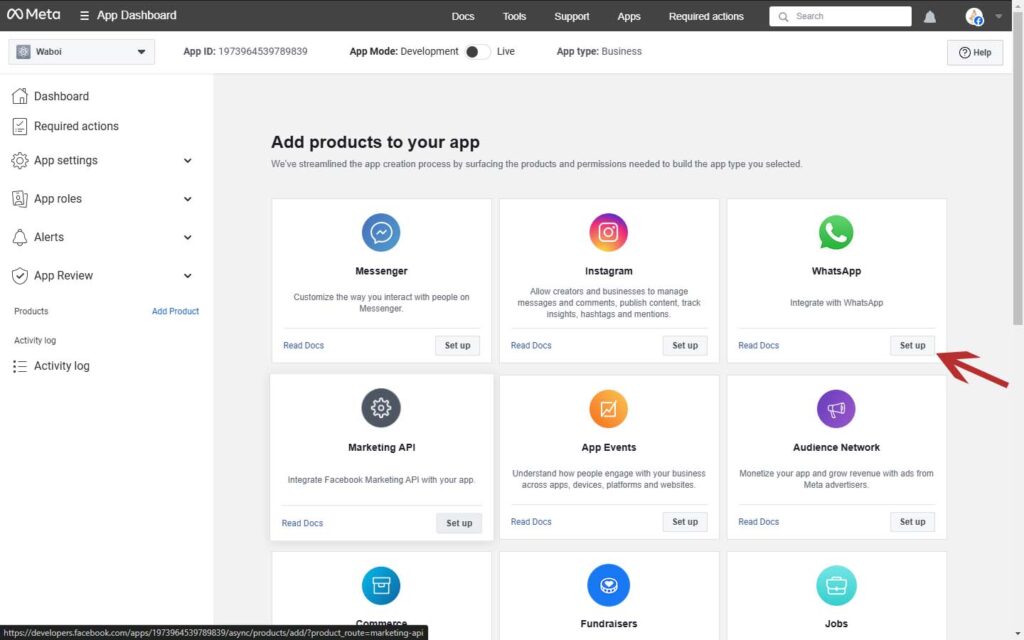This screenshot has height=640, width=1024.
Task: Click the Activity log list icon
Action: (20, 366)
